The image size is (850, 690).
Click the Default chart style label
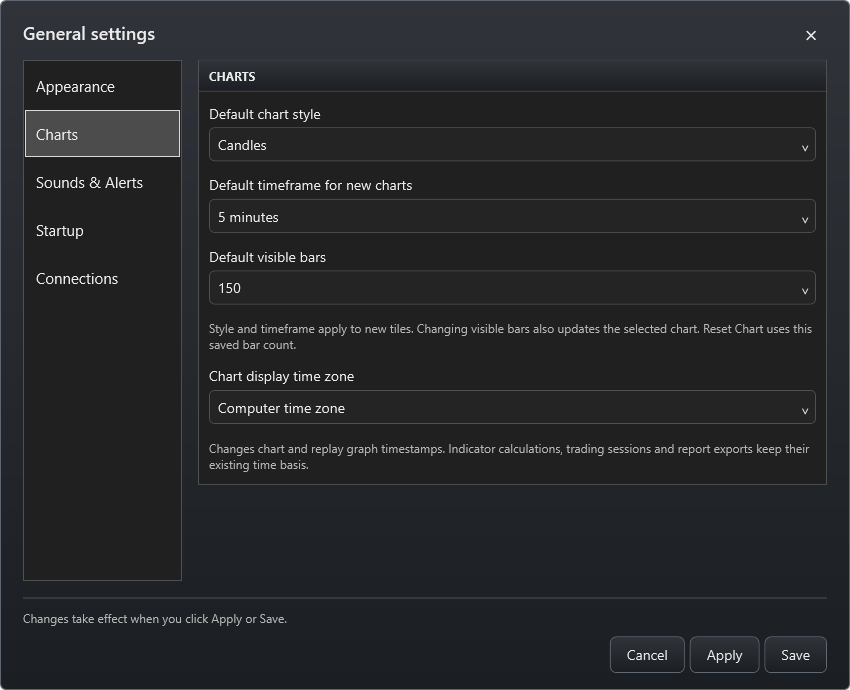(x=265, y=114)
